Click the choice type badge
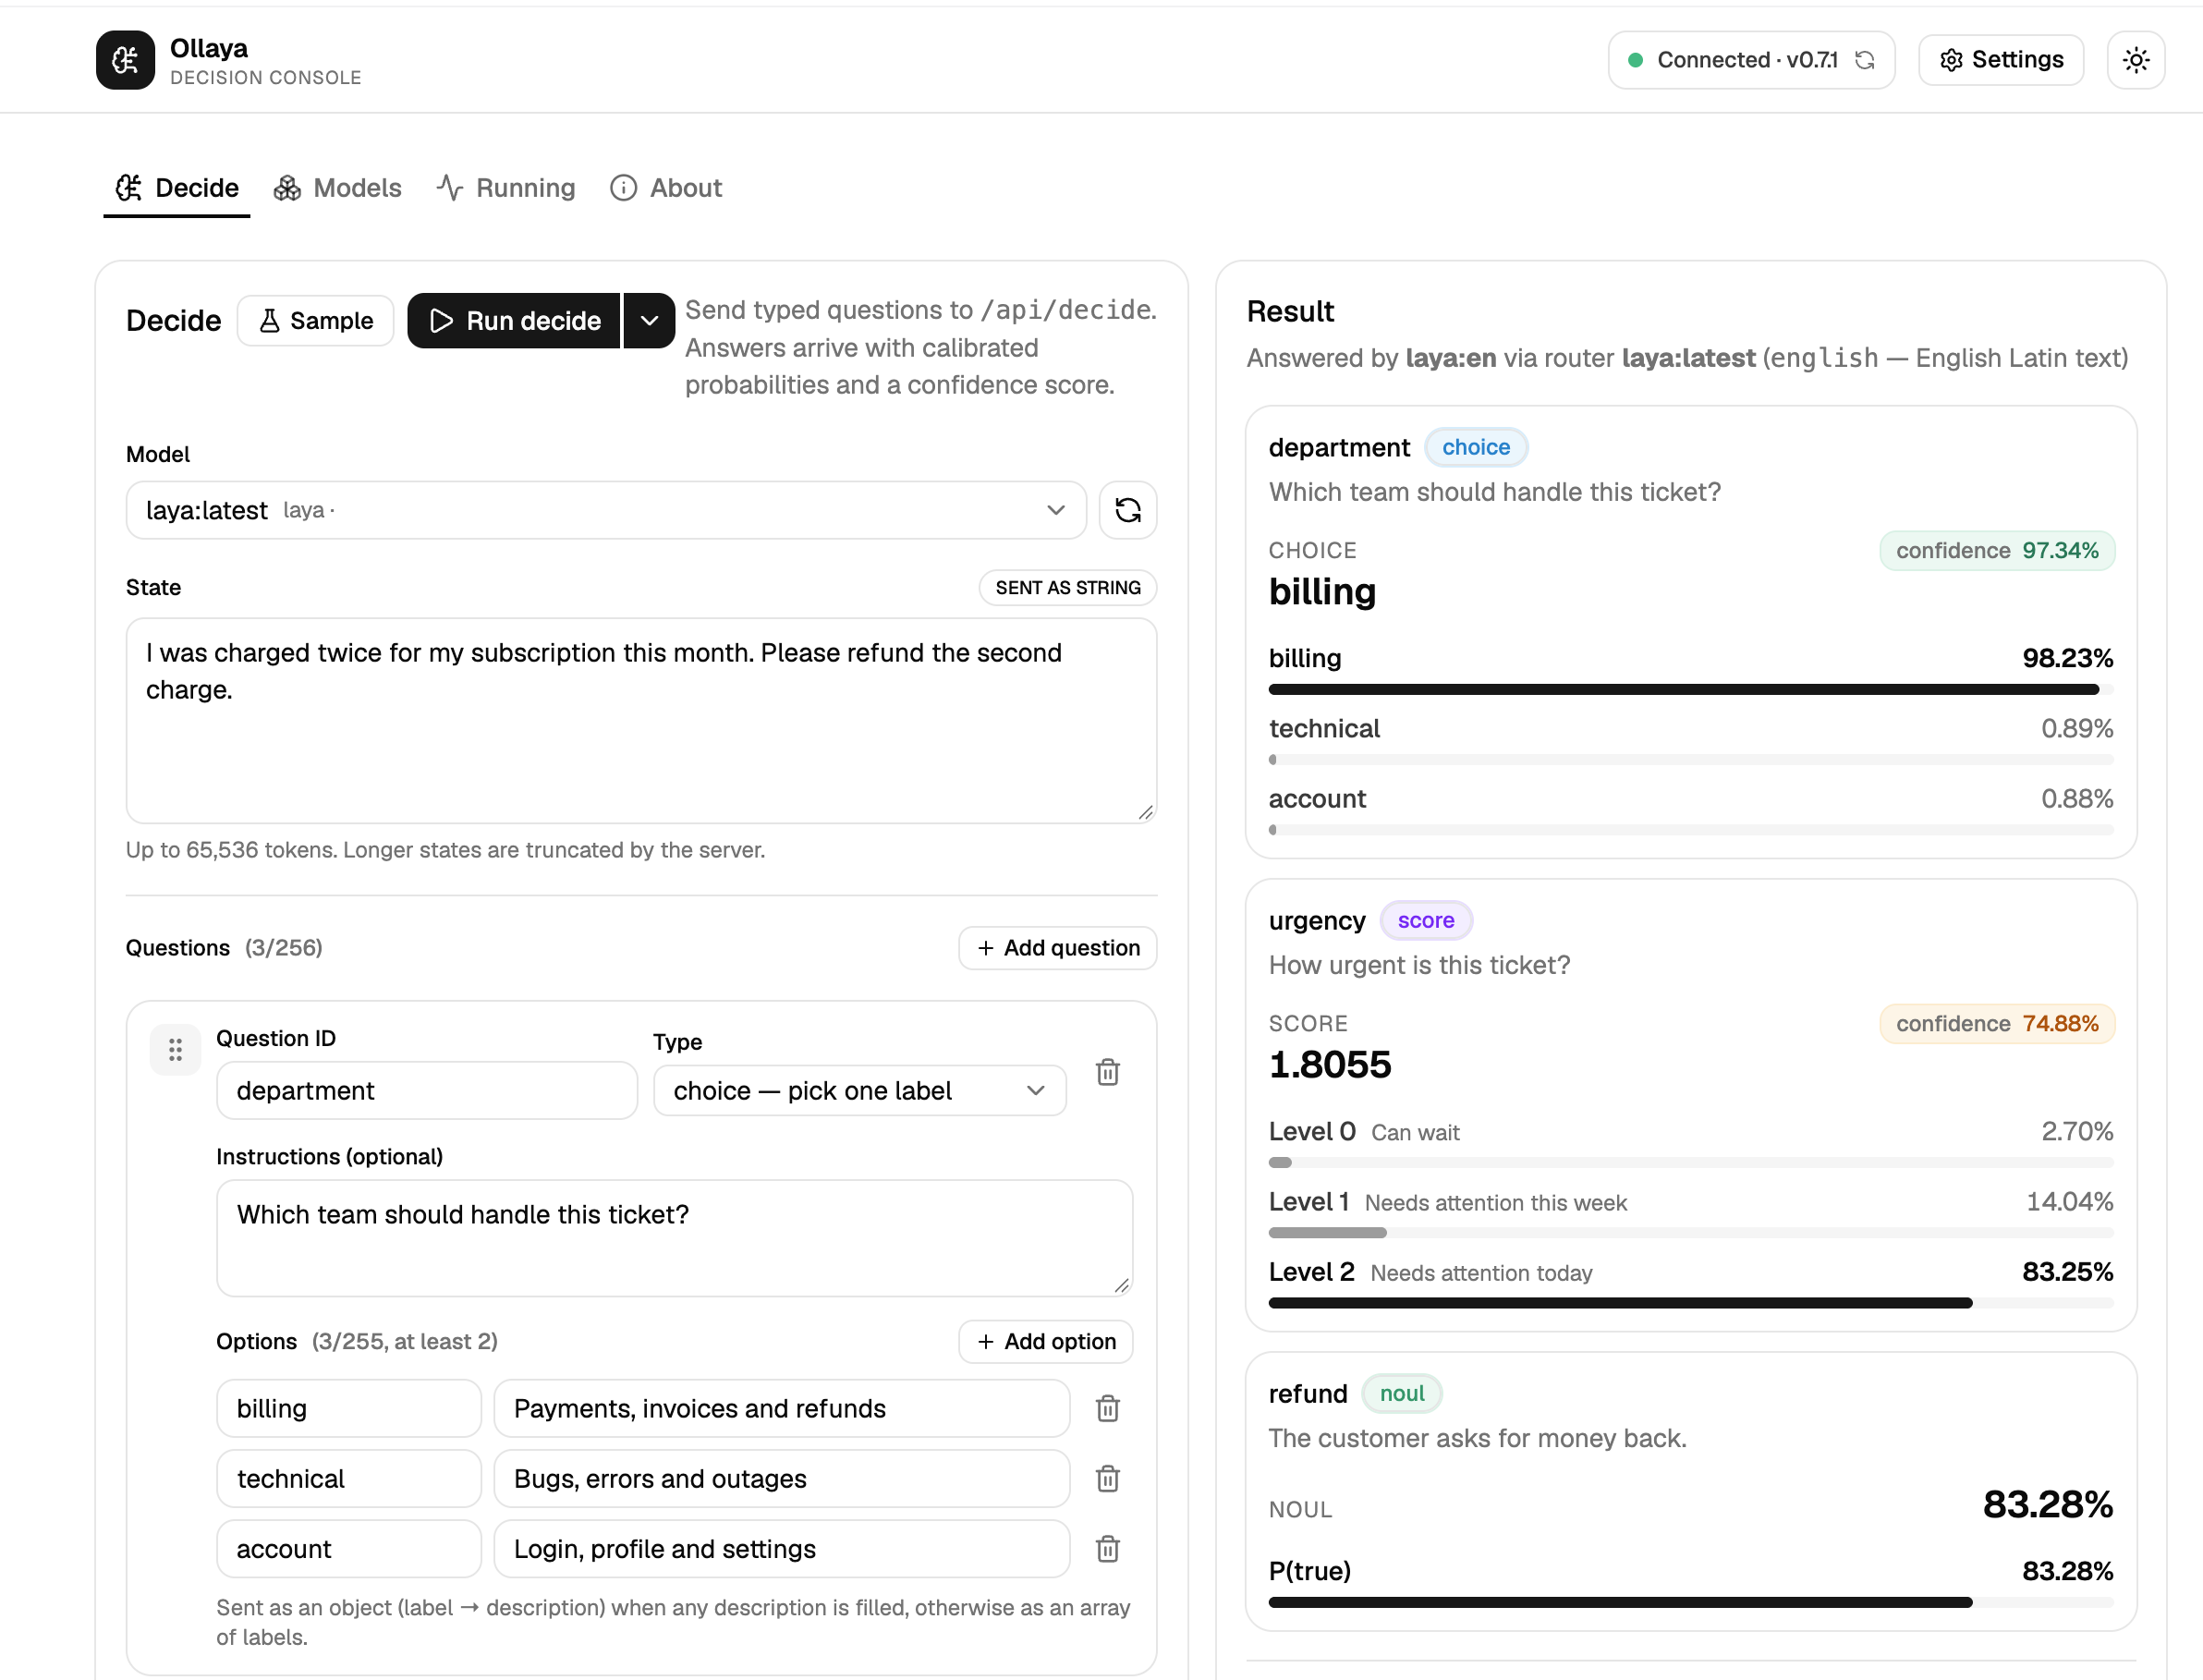The width and height of the screenshot is (2203, 1680). click(1476, 447)
